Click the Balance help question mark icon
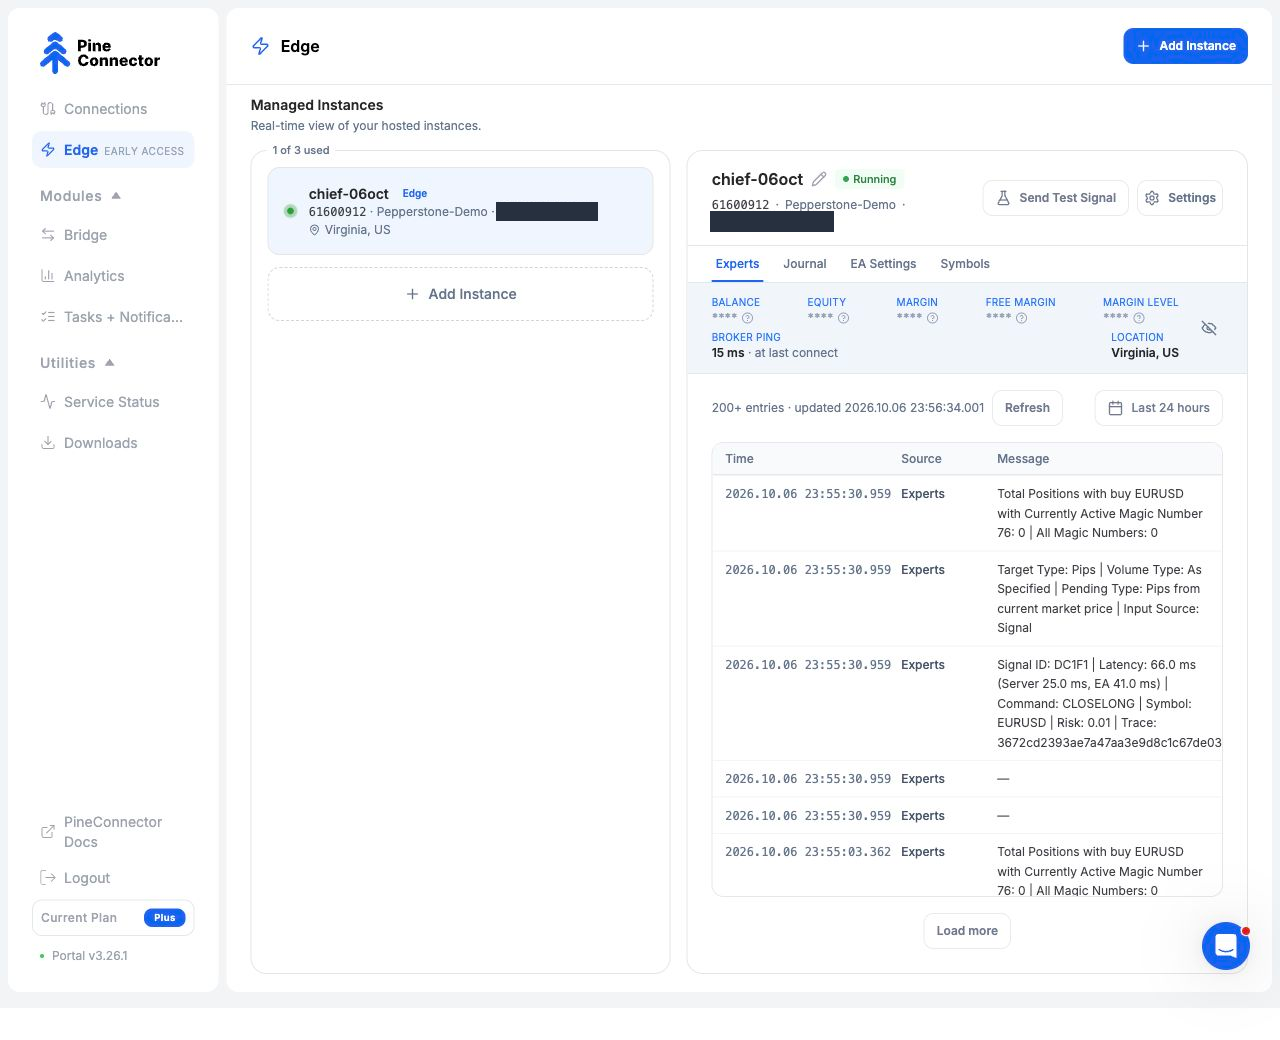1280x1040 pixels. point(747,318)
